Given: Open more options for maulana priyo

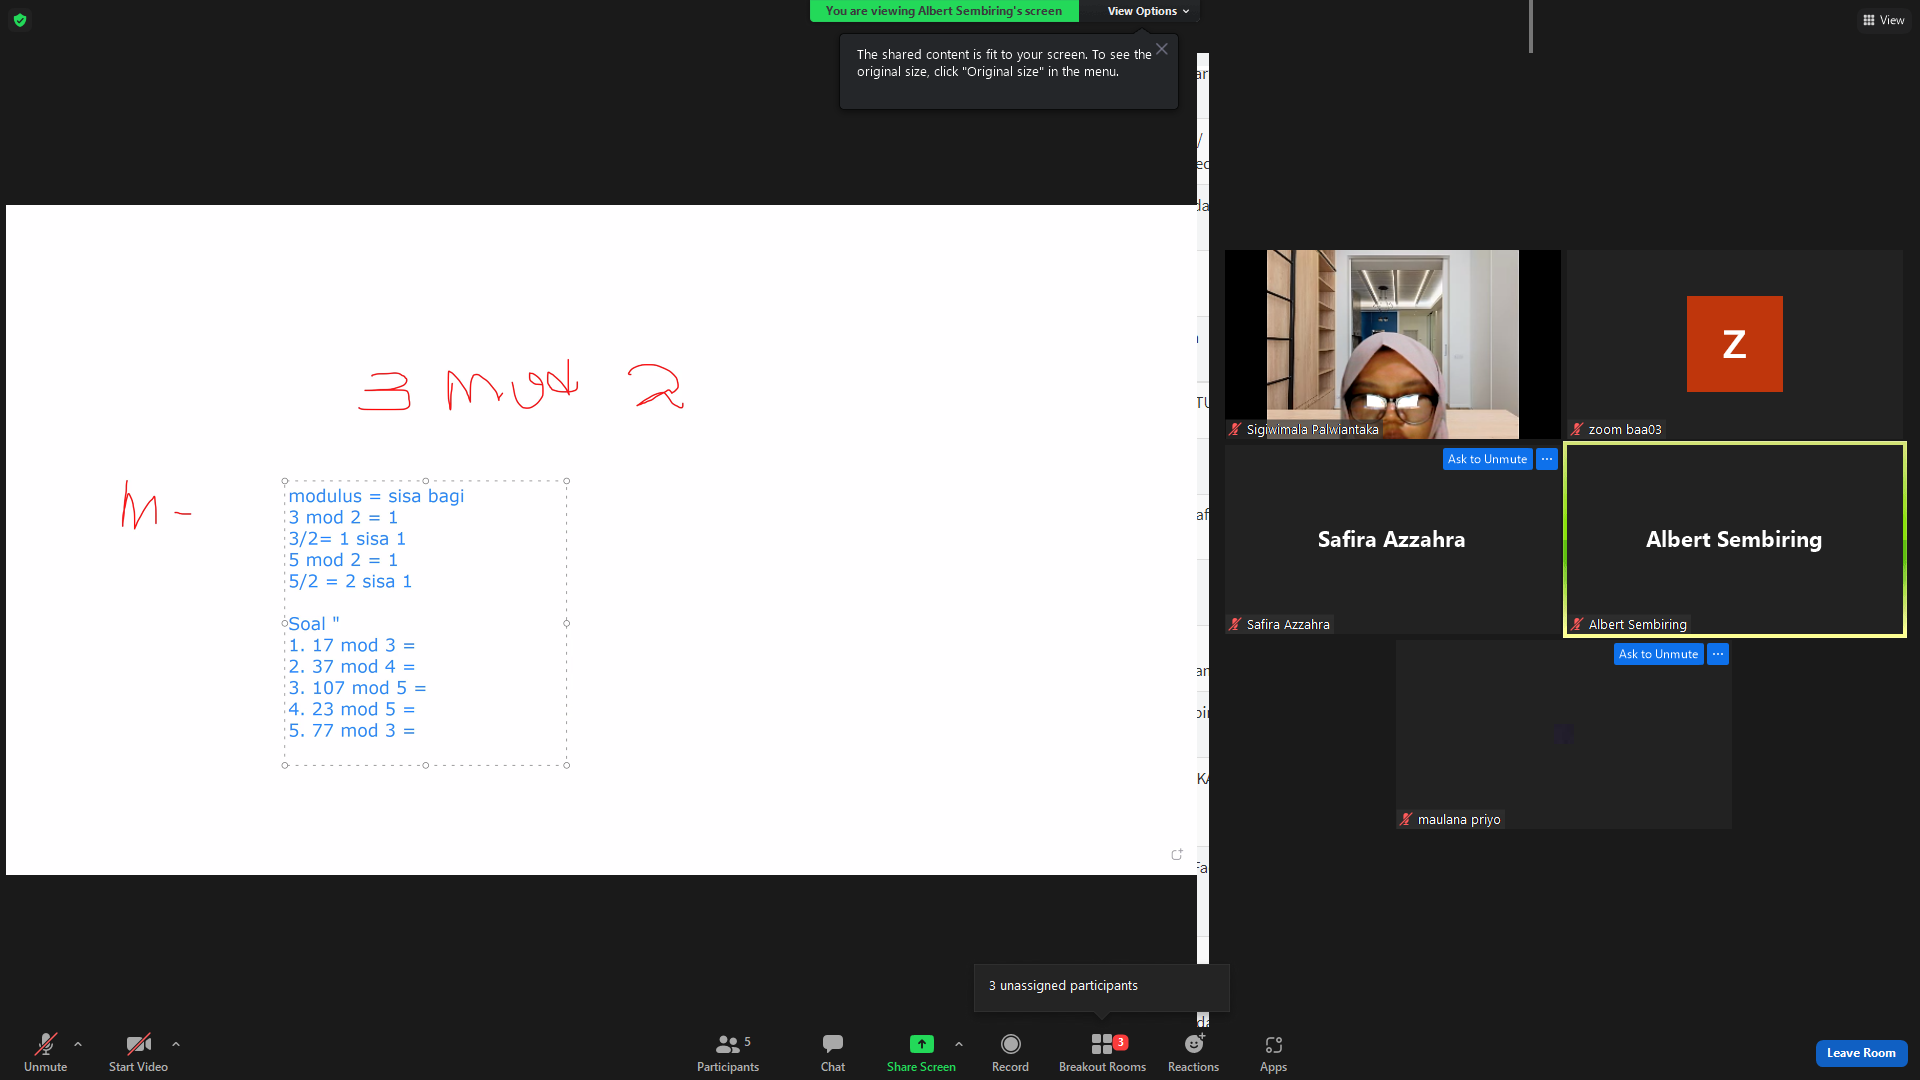Looking at the screenshot, I should pyautogui.click(x=1718, y=654).
